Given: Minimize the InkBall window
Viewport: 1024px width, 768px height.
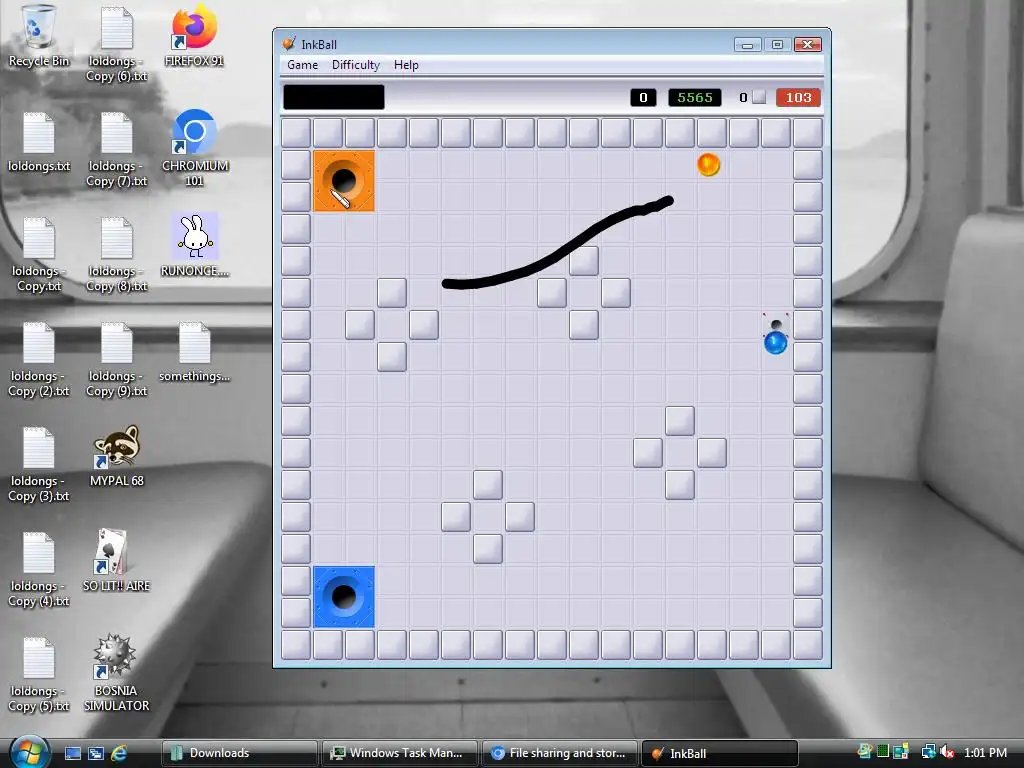Looking at the screenshot, I should [747, 44].
